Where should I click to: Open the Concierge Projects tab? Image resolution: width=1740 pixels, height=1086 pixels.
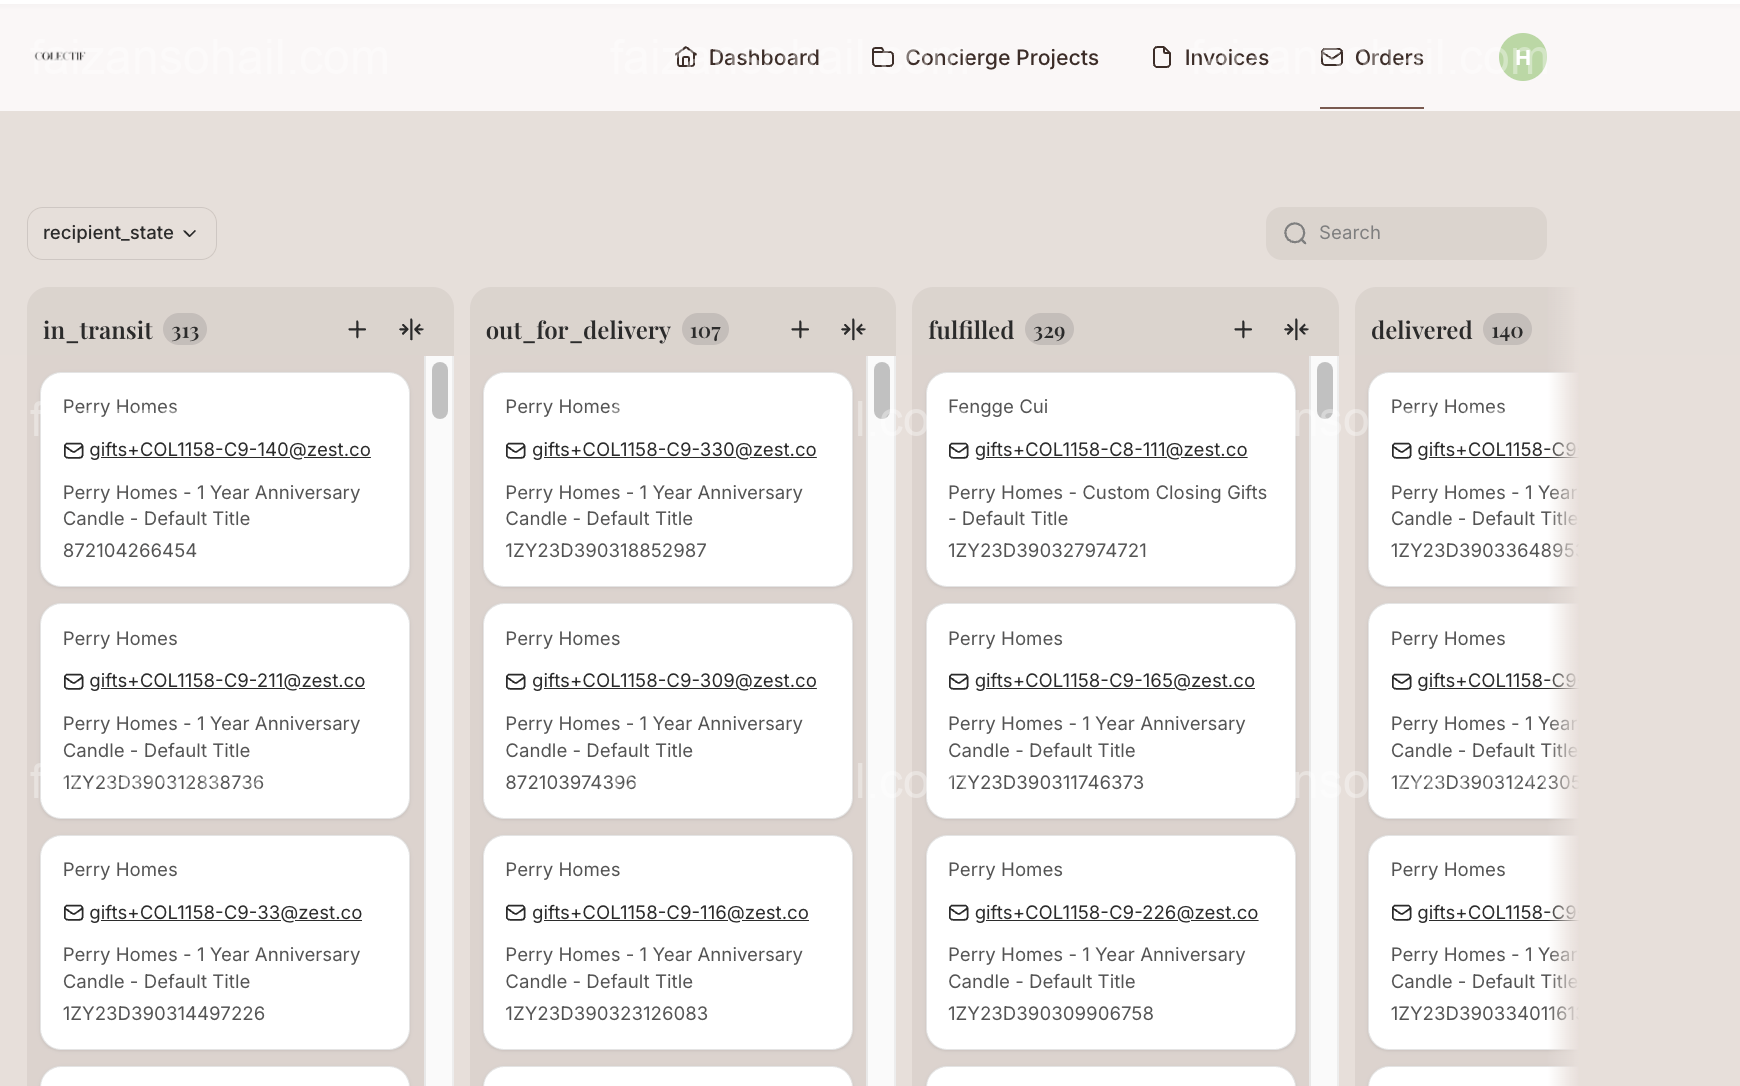coord(985,57)
